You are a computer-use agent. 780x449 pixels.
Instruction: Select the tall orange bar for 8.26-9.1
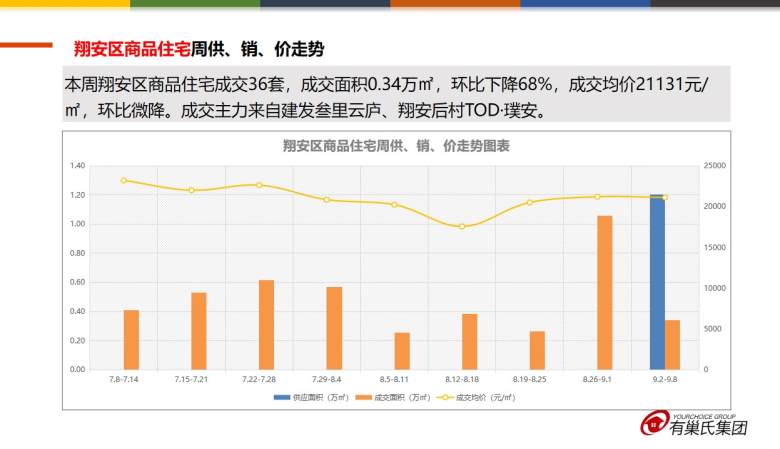click(605, 293)
